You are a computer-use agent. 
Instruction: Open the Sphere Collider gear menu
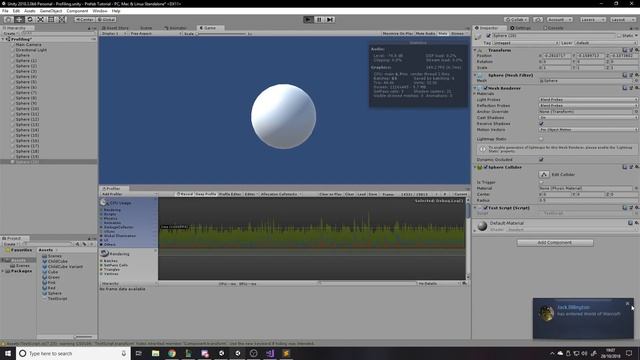[636, 167]
